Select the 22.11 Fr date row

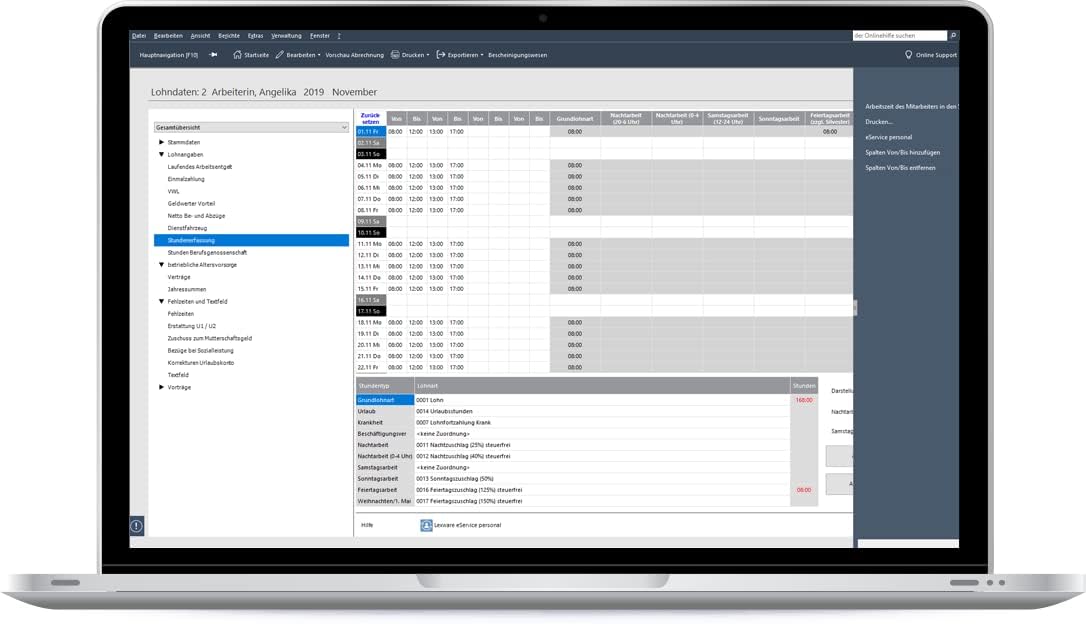[371, 367]
